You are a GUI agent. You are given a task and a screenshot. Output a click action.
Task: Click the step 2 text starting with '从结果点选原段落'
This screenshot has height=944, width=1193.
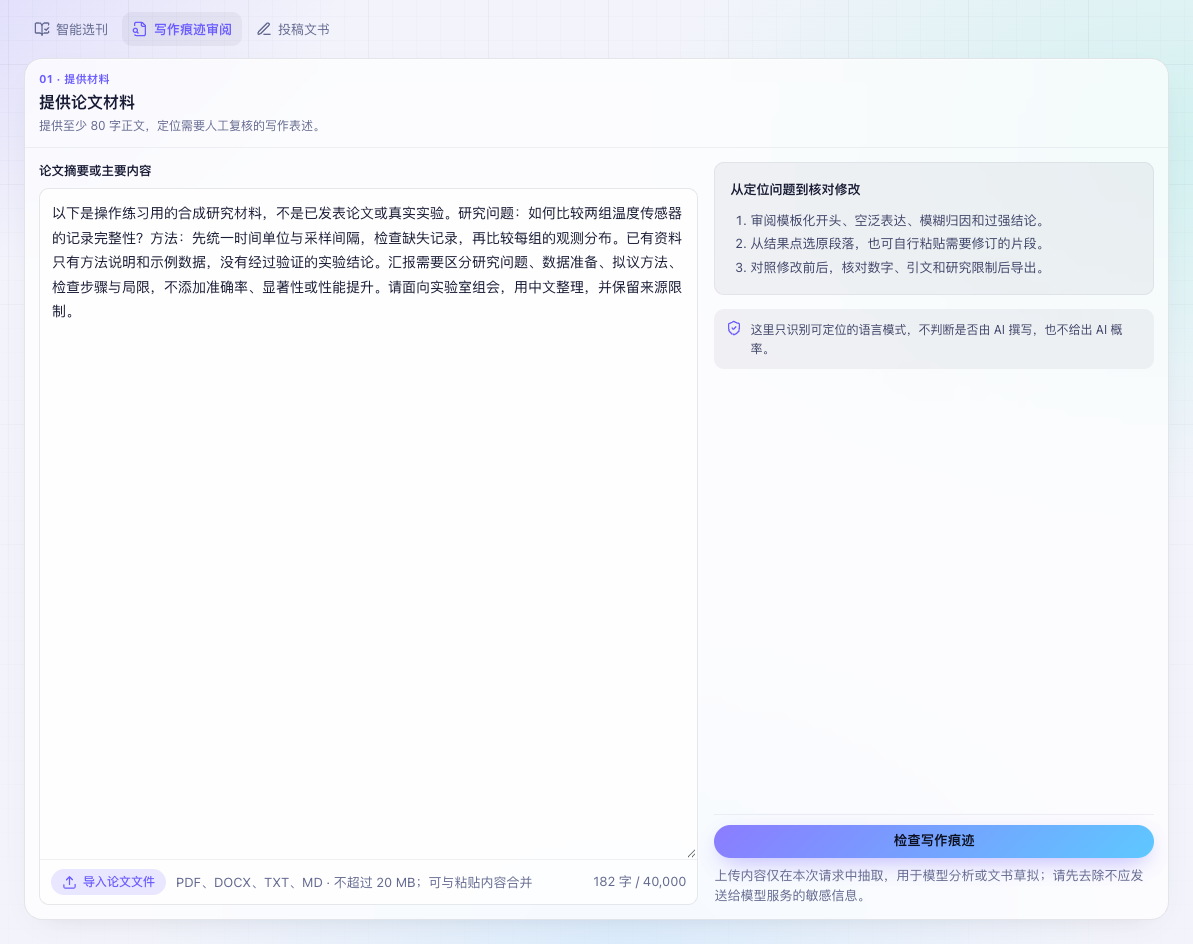point(900,244)
